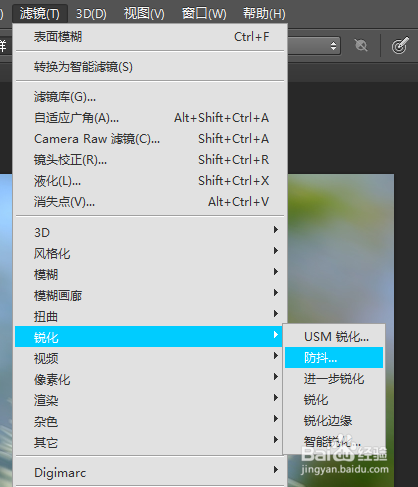Apply 锐化边缘 filter
418x487 pixels.
334,421
